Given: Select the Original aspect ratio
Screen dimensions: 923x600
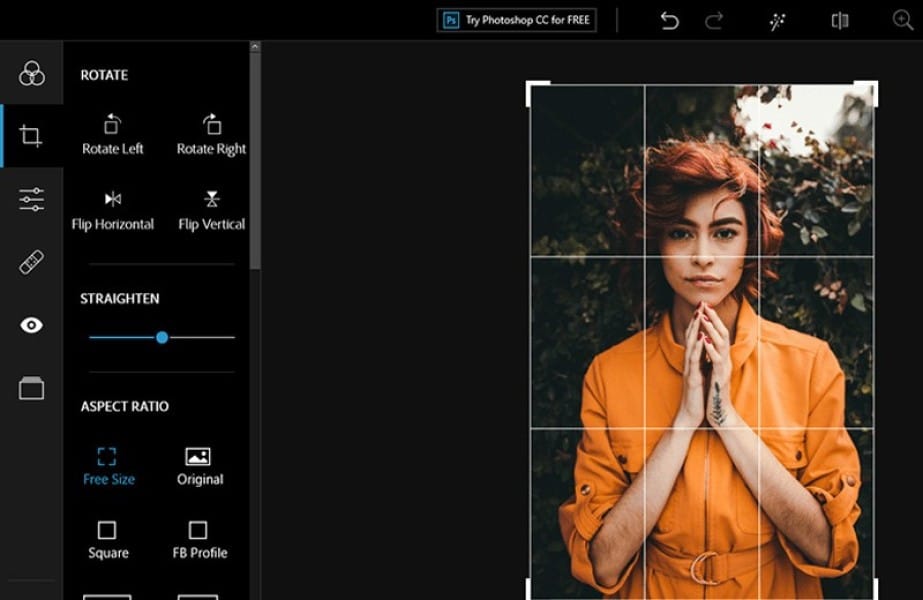Looking at the screenshot, I should 199,462.
